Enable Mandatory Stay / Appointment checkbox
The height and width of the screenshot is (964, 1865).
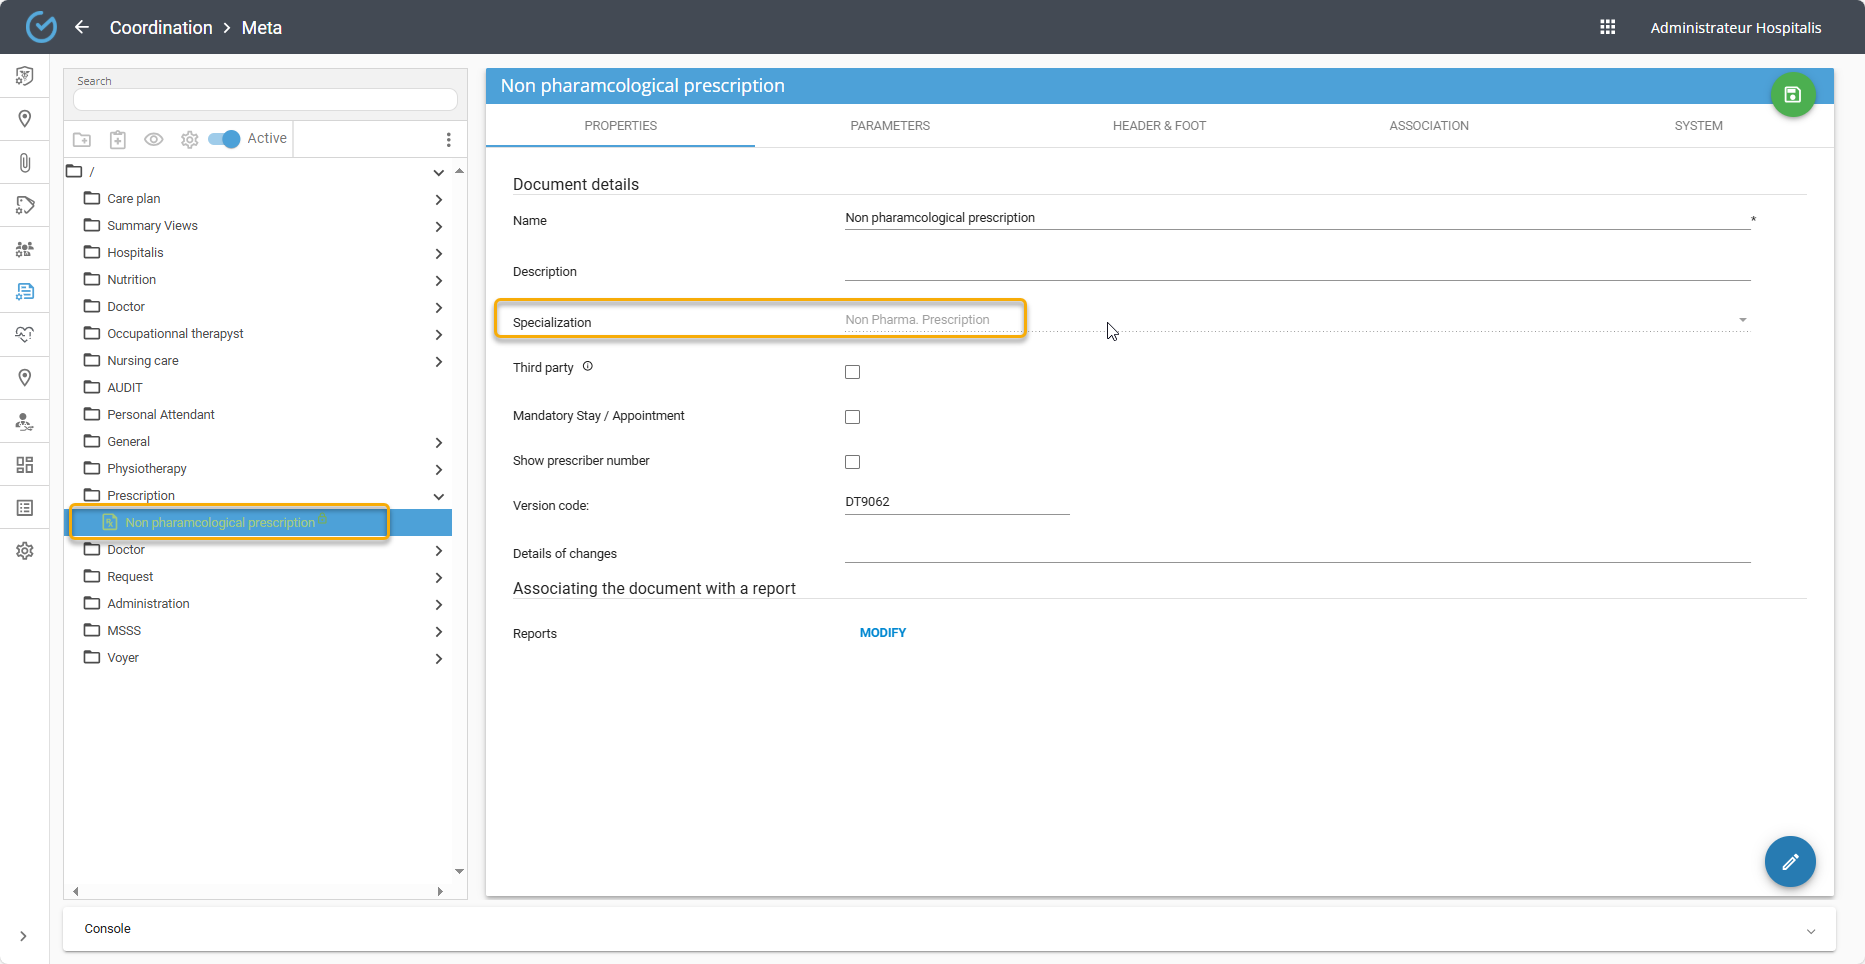click(x=852, y=417)
